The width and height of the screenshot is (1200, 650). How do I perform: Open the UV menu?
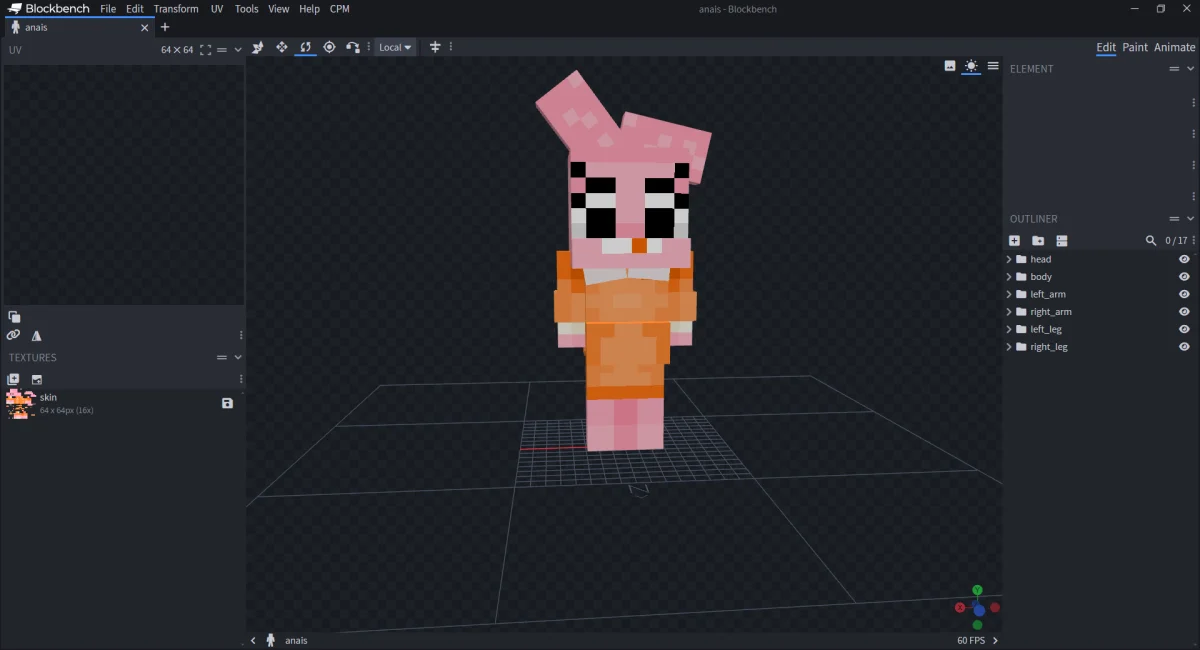coord(217,9)
